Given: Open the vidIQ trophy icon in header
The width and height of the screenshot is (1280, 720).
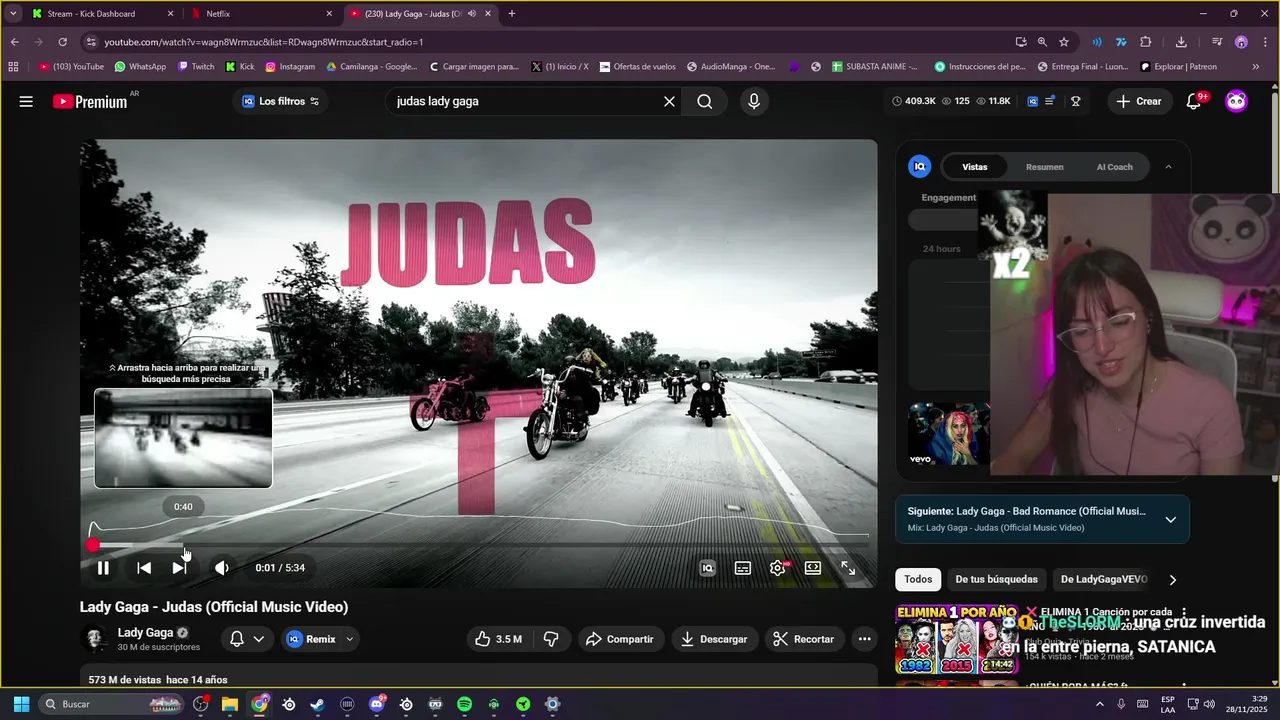Looking at the screenshot, I should pos(1076,101).
